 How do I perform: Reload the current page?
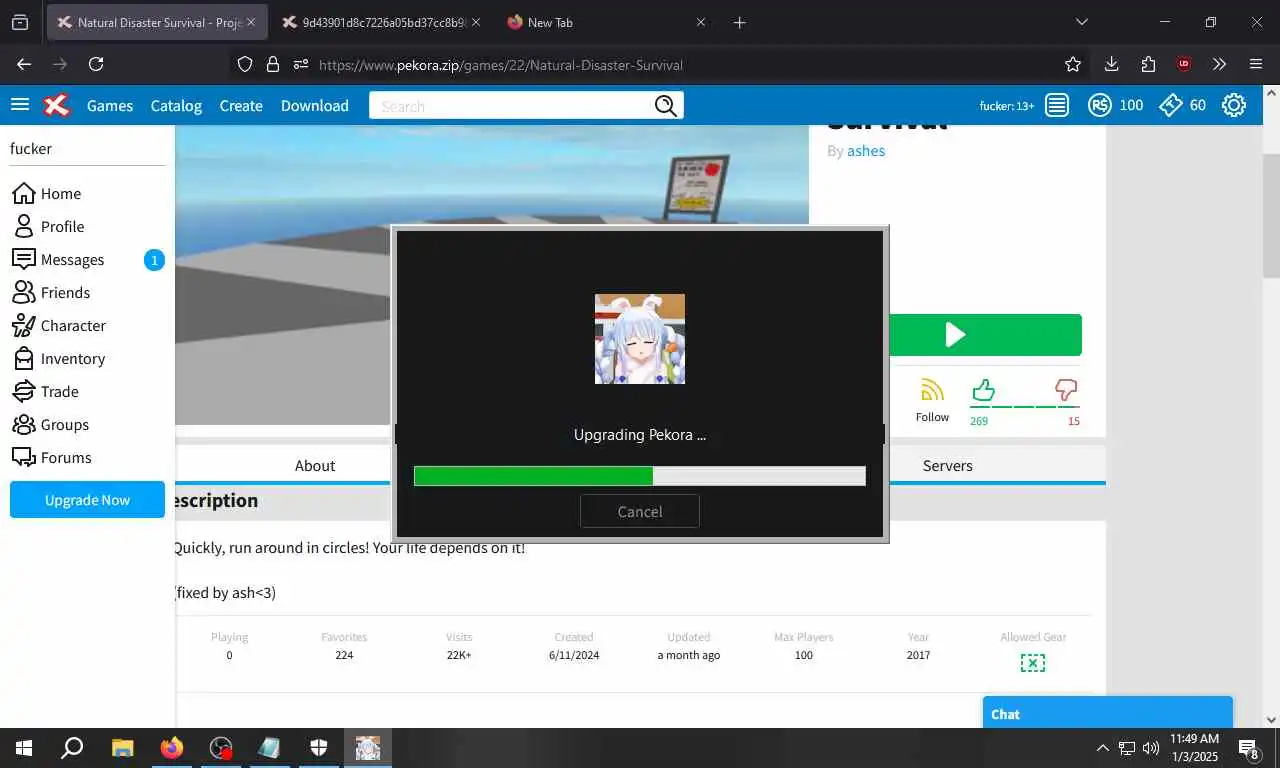point(96,64)
